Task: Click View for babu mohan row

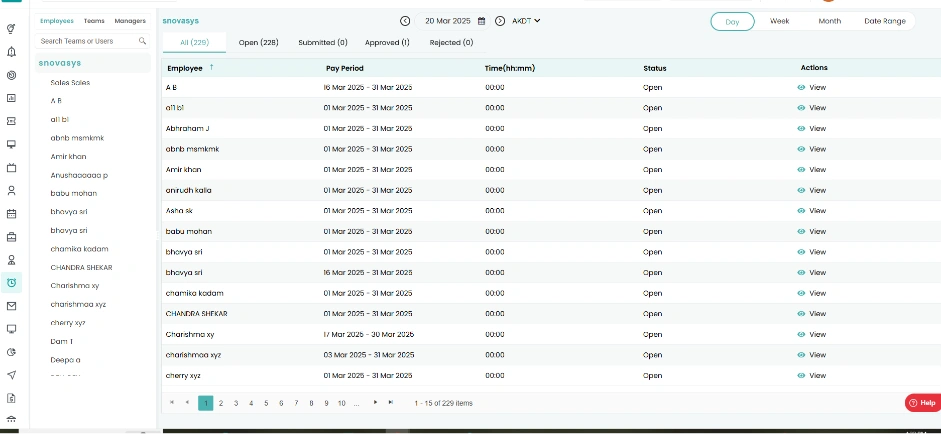Action: [818, 232]
